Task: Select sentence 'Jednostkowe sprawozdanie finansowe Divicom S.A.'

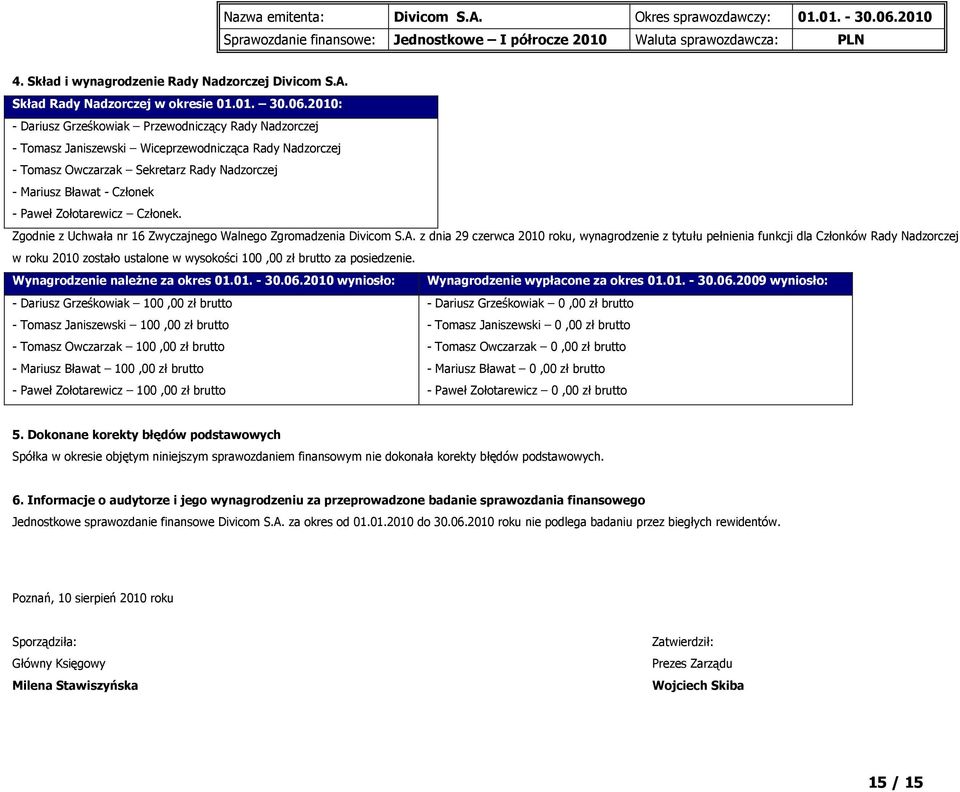Action: pyautogui.click(x=396, y=523)
